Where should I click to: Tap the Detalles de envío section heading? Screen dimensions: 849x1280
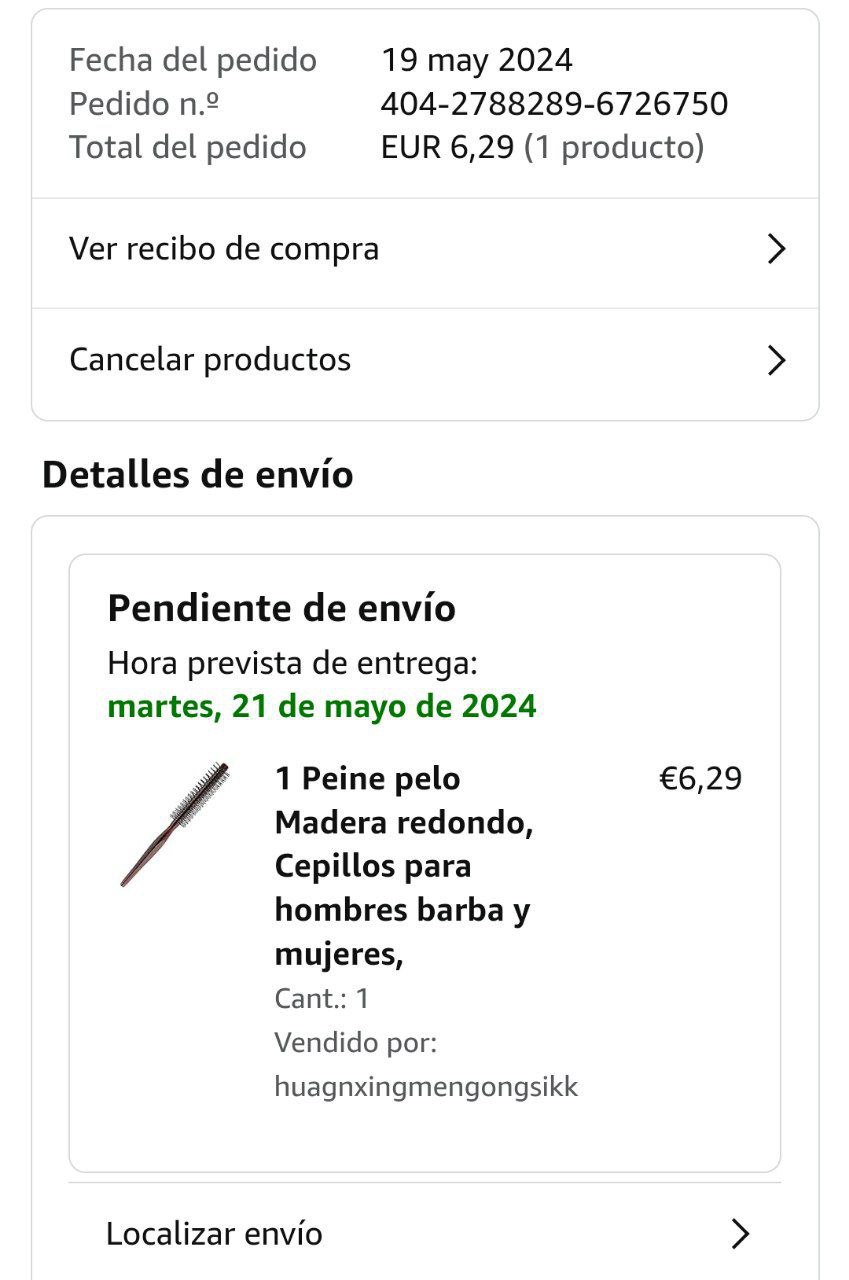(x=198, y=474)
